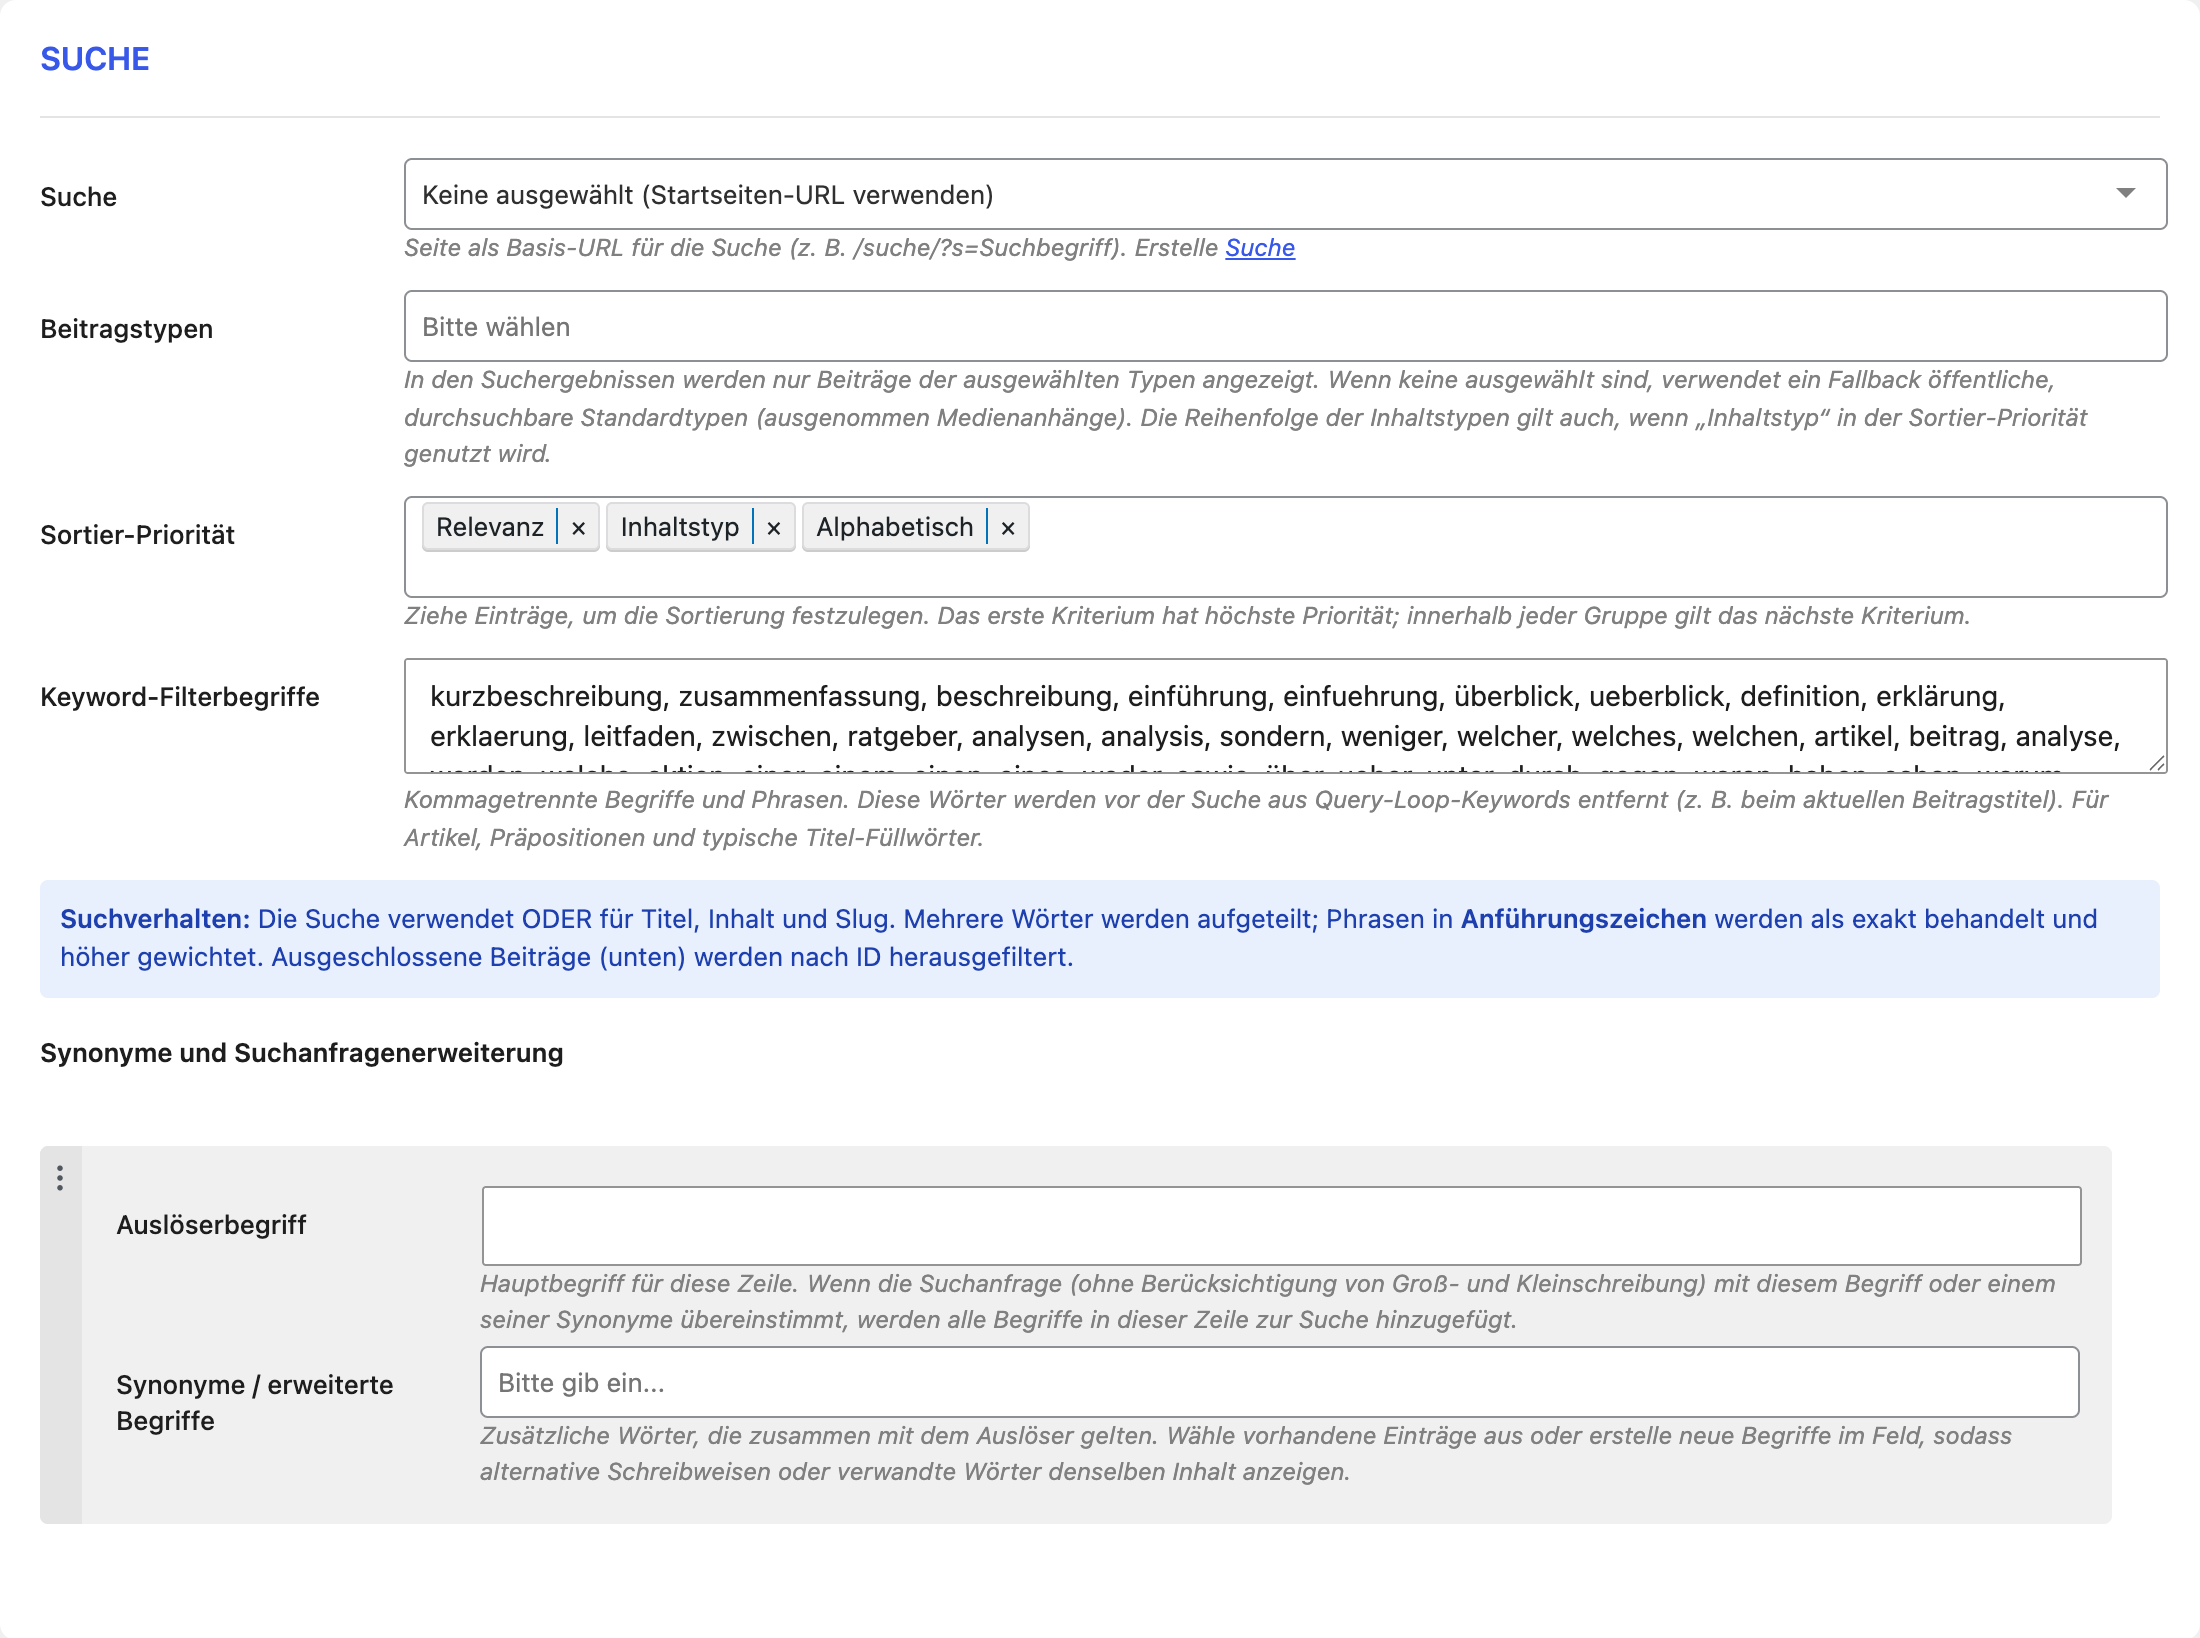The width and height of the screenshot is (2200, 1638).
Task: Click the Sortier-Priorität label
Action: click(137, 535)
